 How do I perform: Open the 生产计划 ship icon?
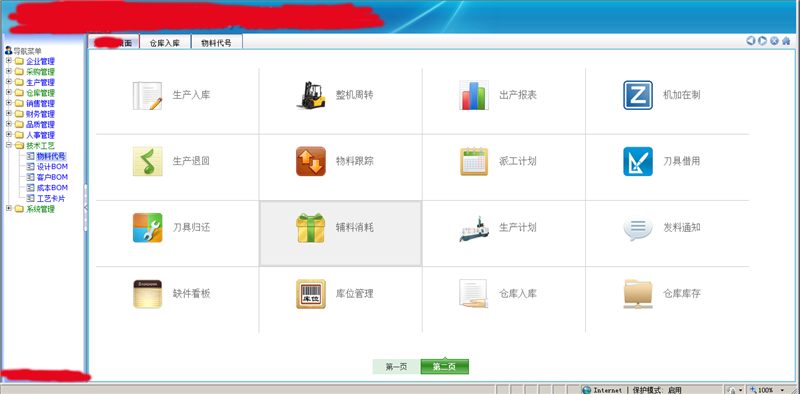(x=474, y=229)
